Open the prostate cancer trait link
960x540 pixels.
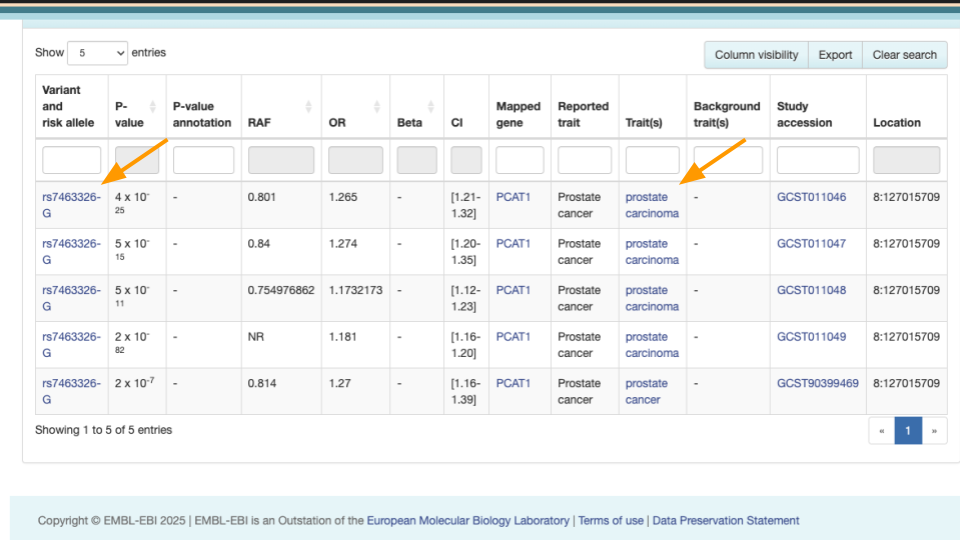point(647,391)
